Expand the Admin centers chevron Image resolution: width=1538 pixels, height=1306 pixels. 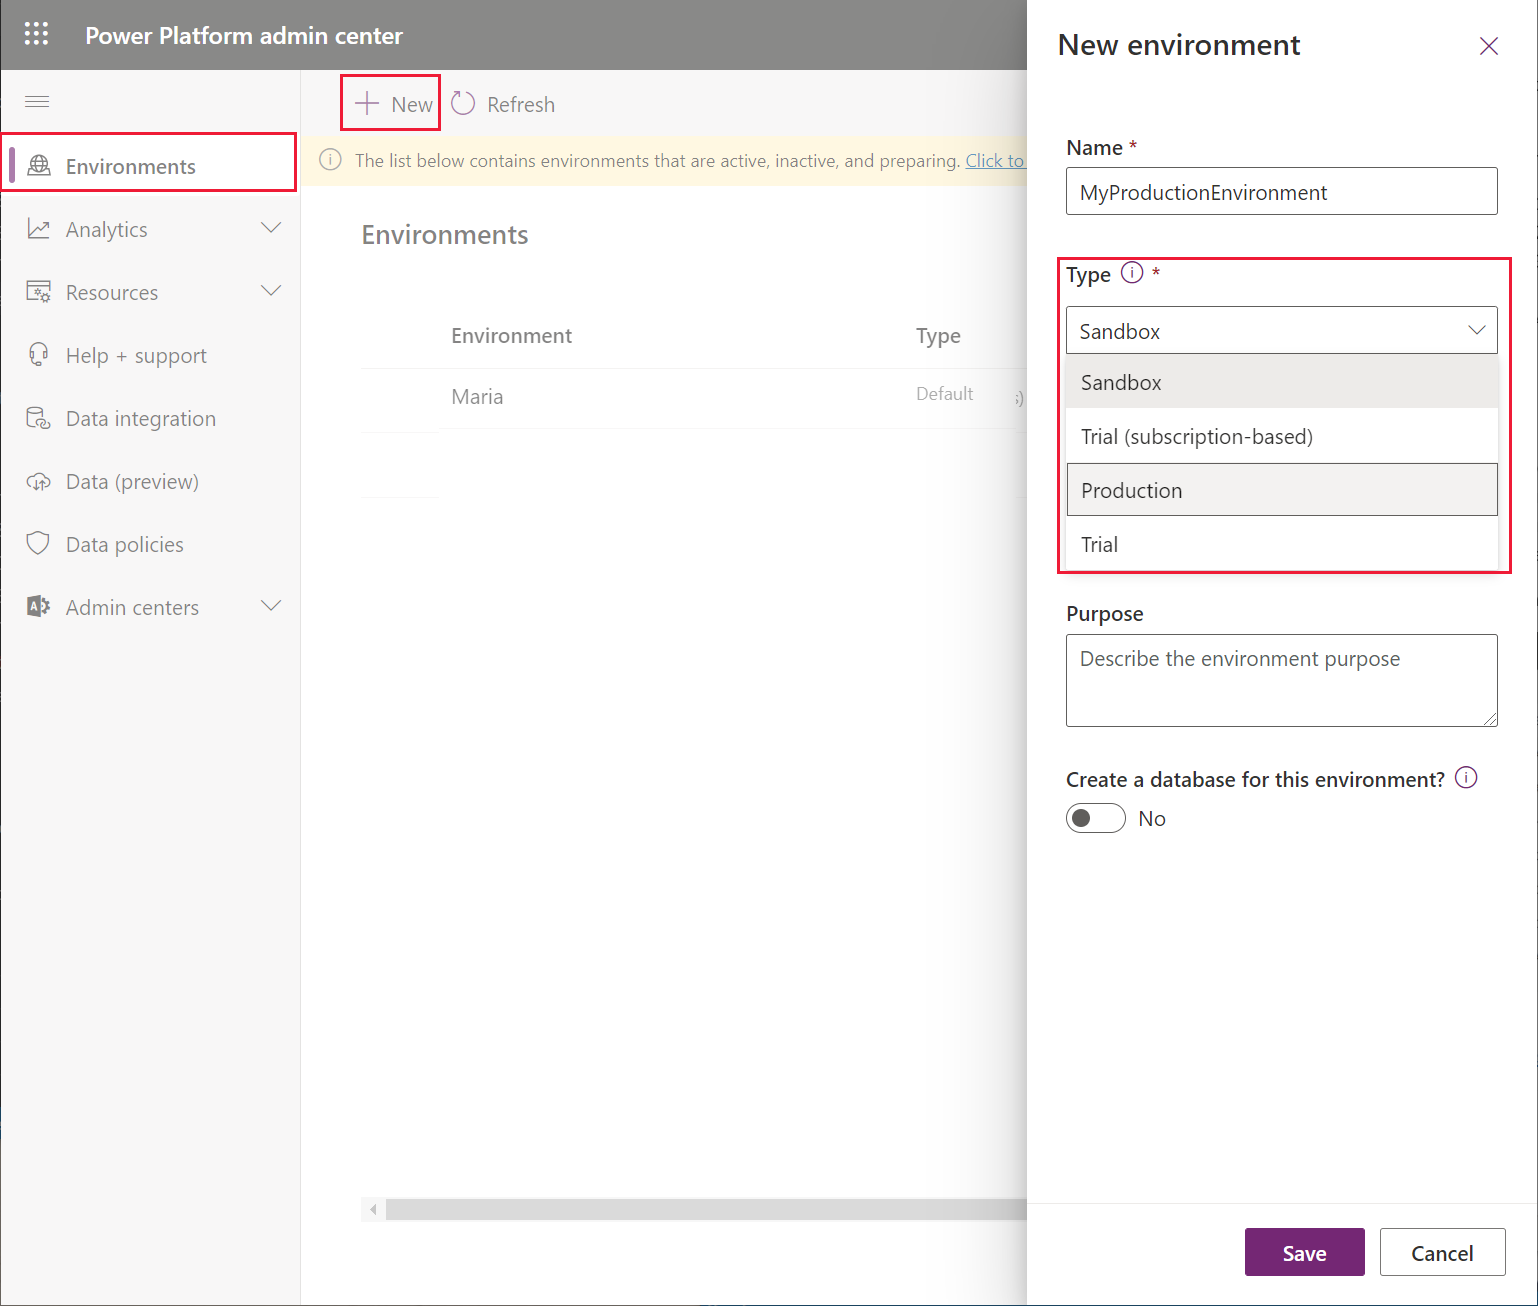coord(271,606)
